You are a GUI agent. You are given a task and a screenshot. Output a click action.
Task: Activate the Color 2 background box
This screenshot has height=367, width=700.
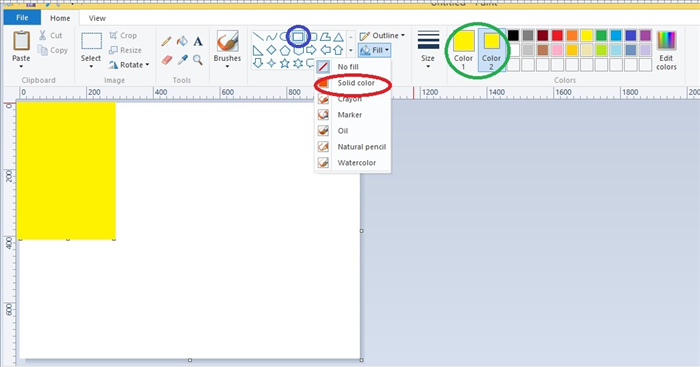pyautogui.click(x=492, y=50)
